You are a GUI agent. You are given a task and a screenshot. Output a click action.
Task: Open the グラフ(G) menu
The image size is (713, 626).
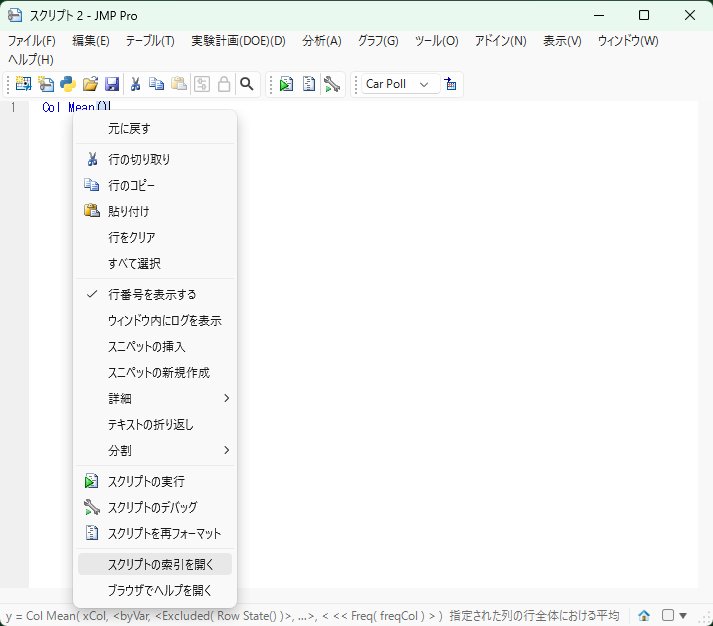[x=378, y=41]
